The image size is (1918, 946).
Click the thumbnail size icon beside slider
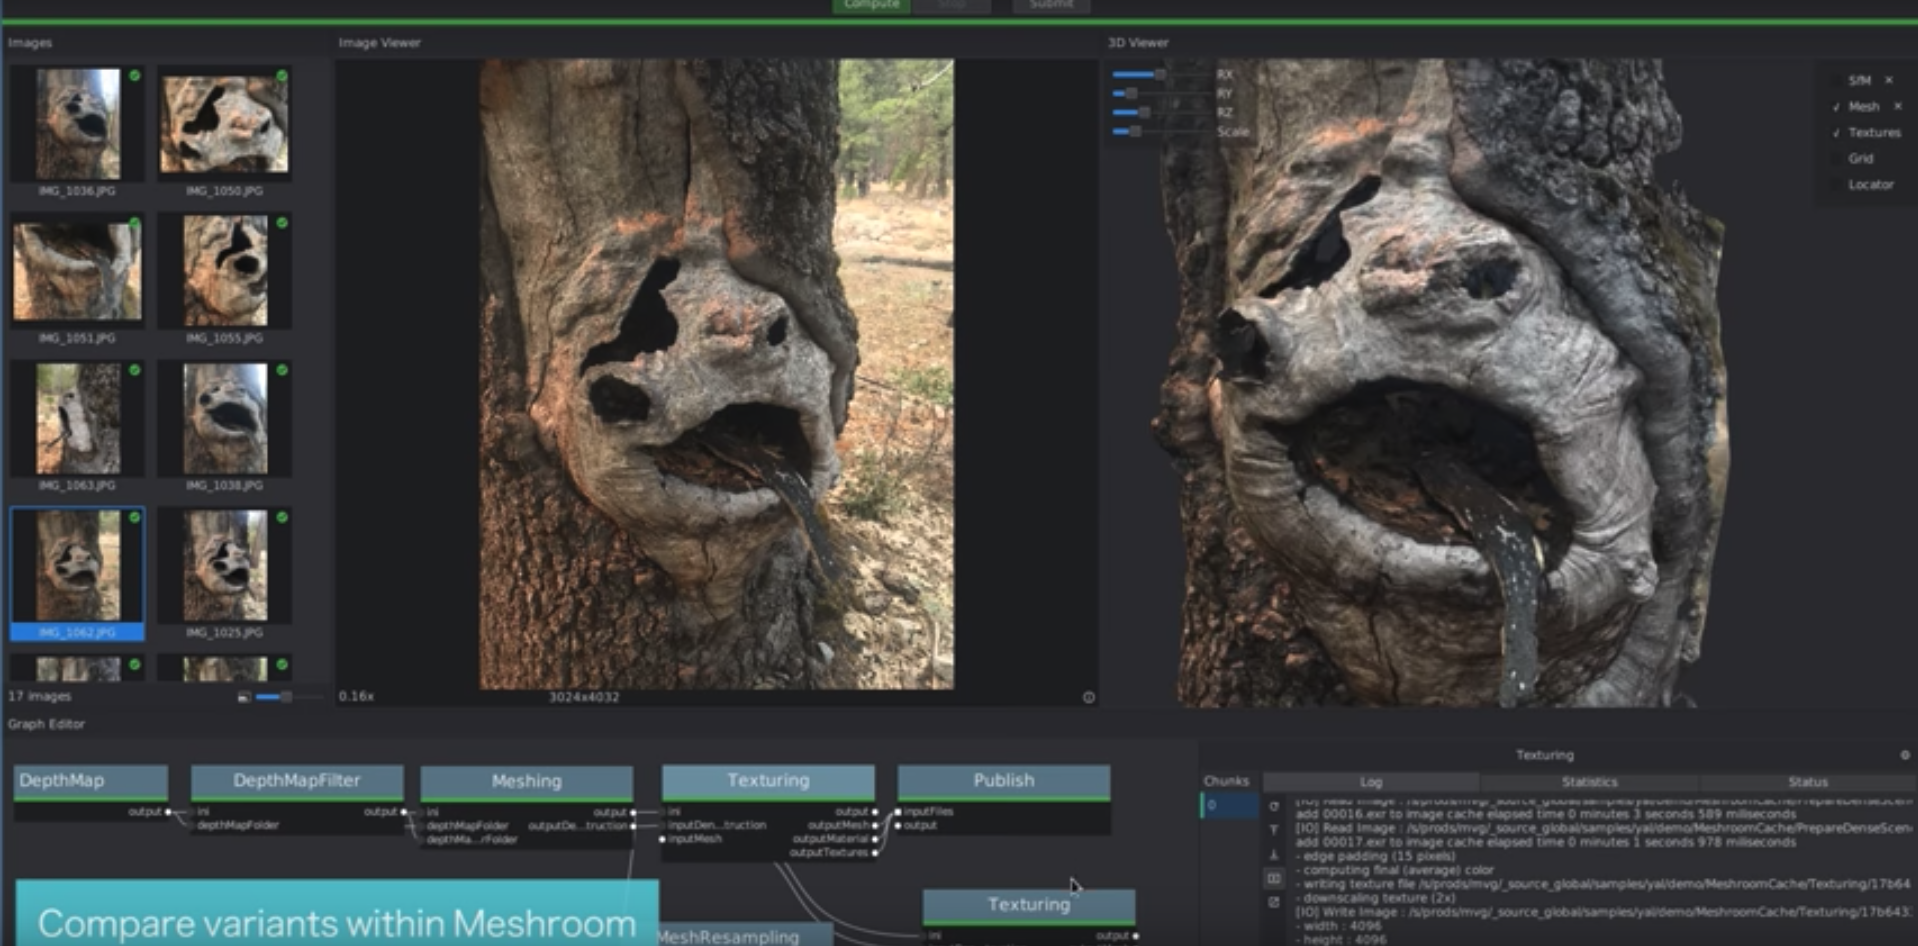pos(244,697)
